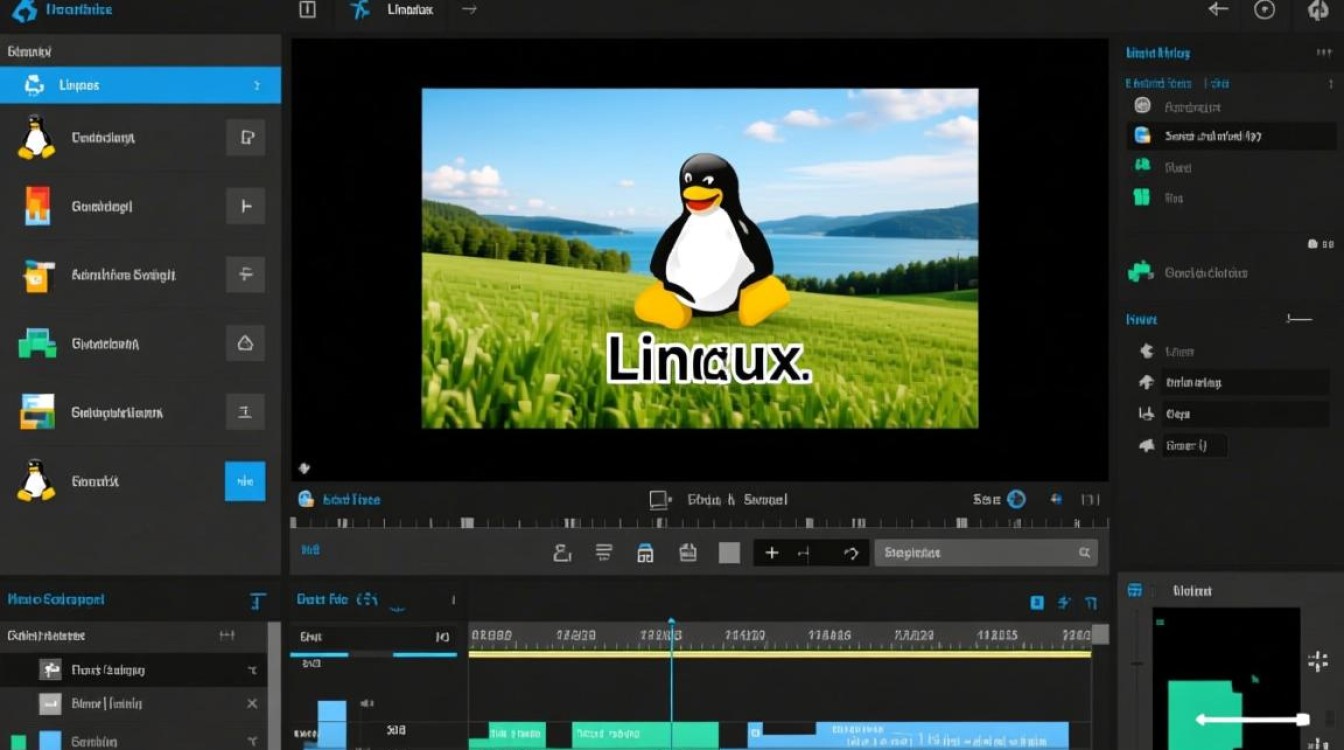Viewport: 1344px width, 750px height.
Task: Click the filter icon in the bottom-left panel header
Action: point(258,598)
